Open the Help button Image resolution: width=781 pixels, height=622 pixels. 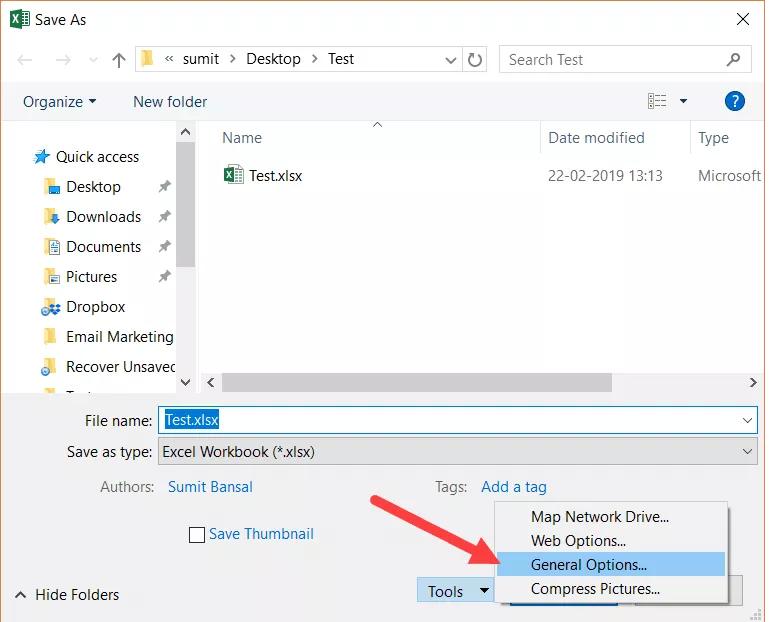click(x=735, y=101)
